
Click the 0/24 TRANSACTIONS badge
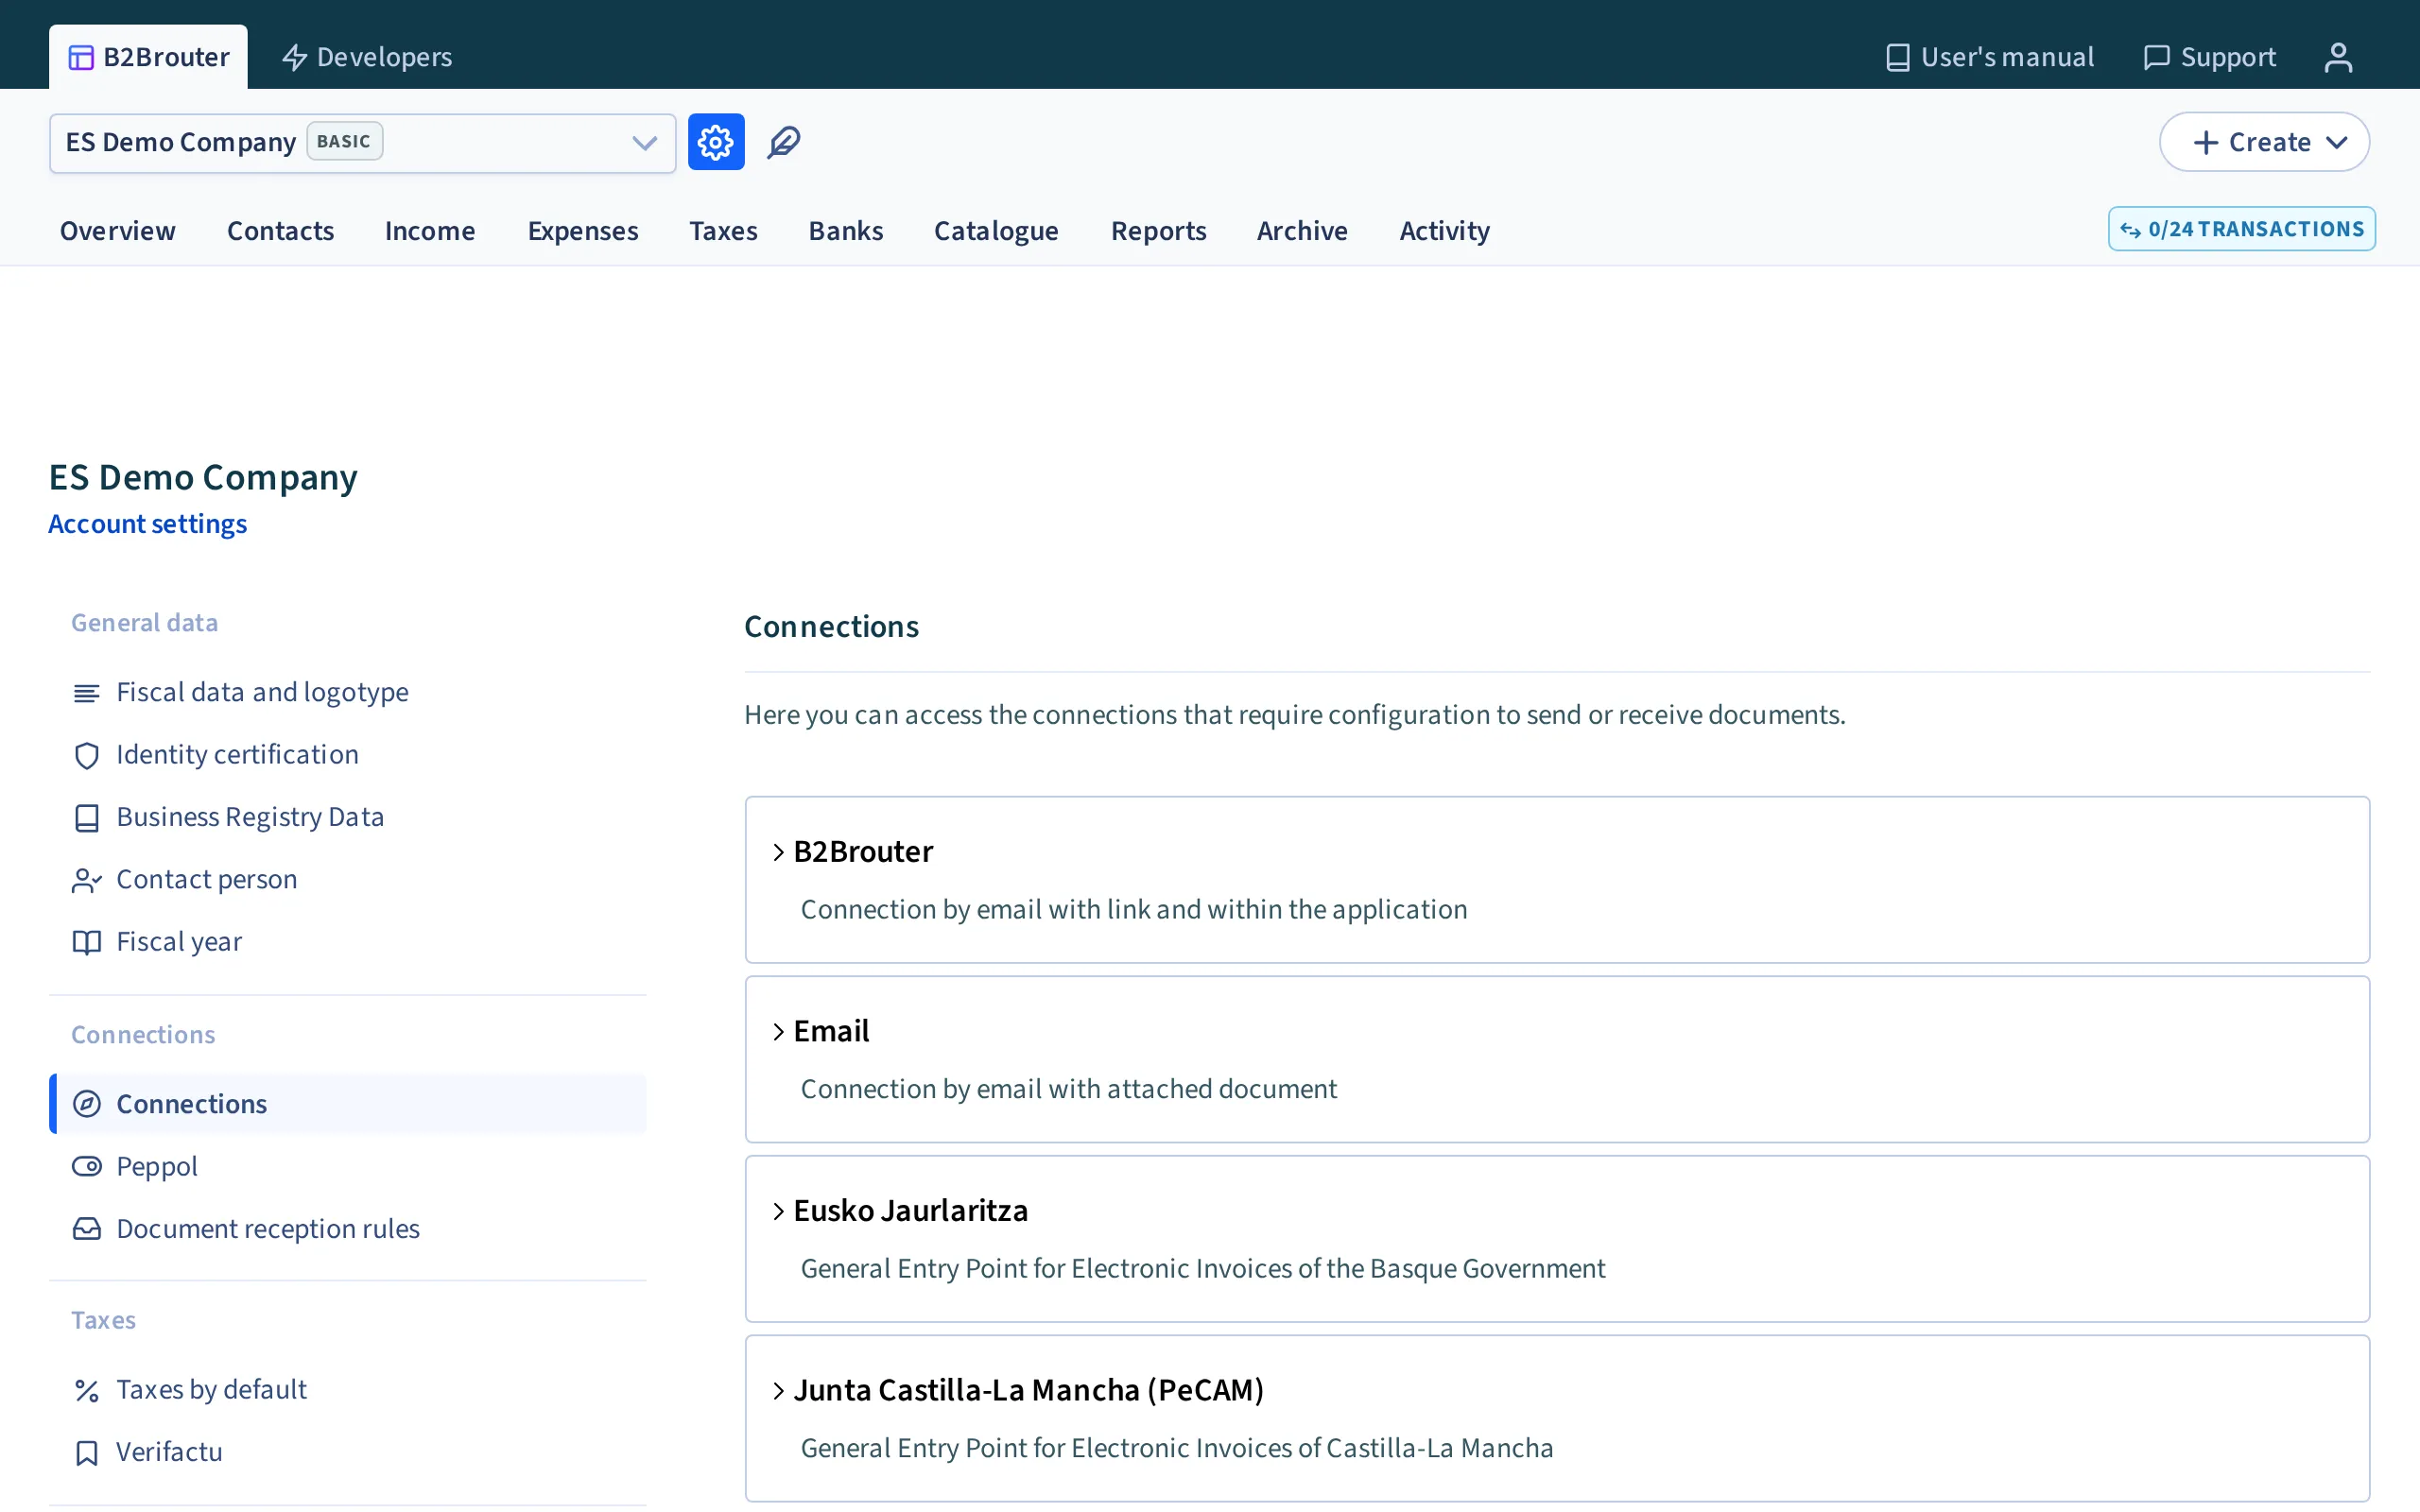(2241, 229)
